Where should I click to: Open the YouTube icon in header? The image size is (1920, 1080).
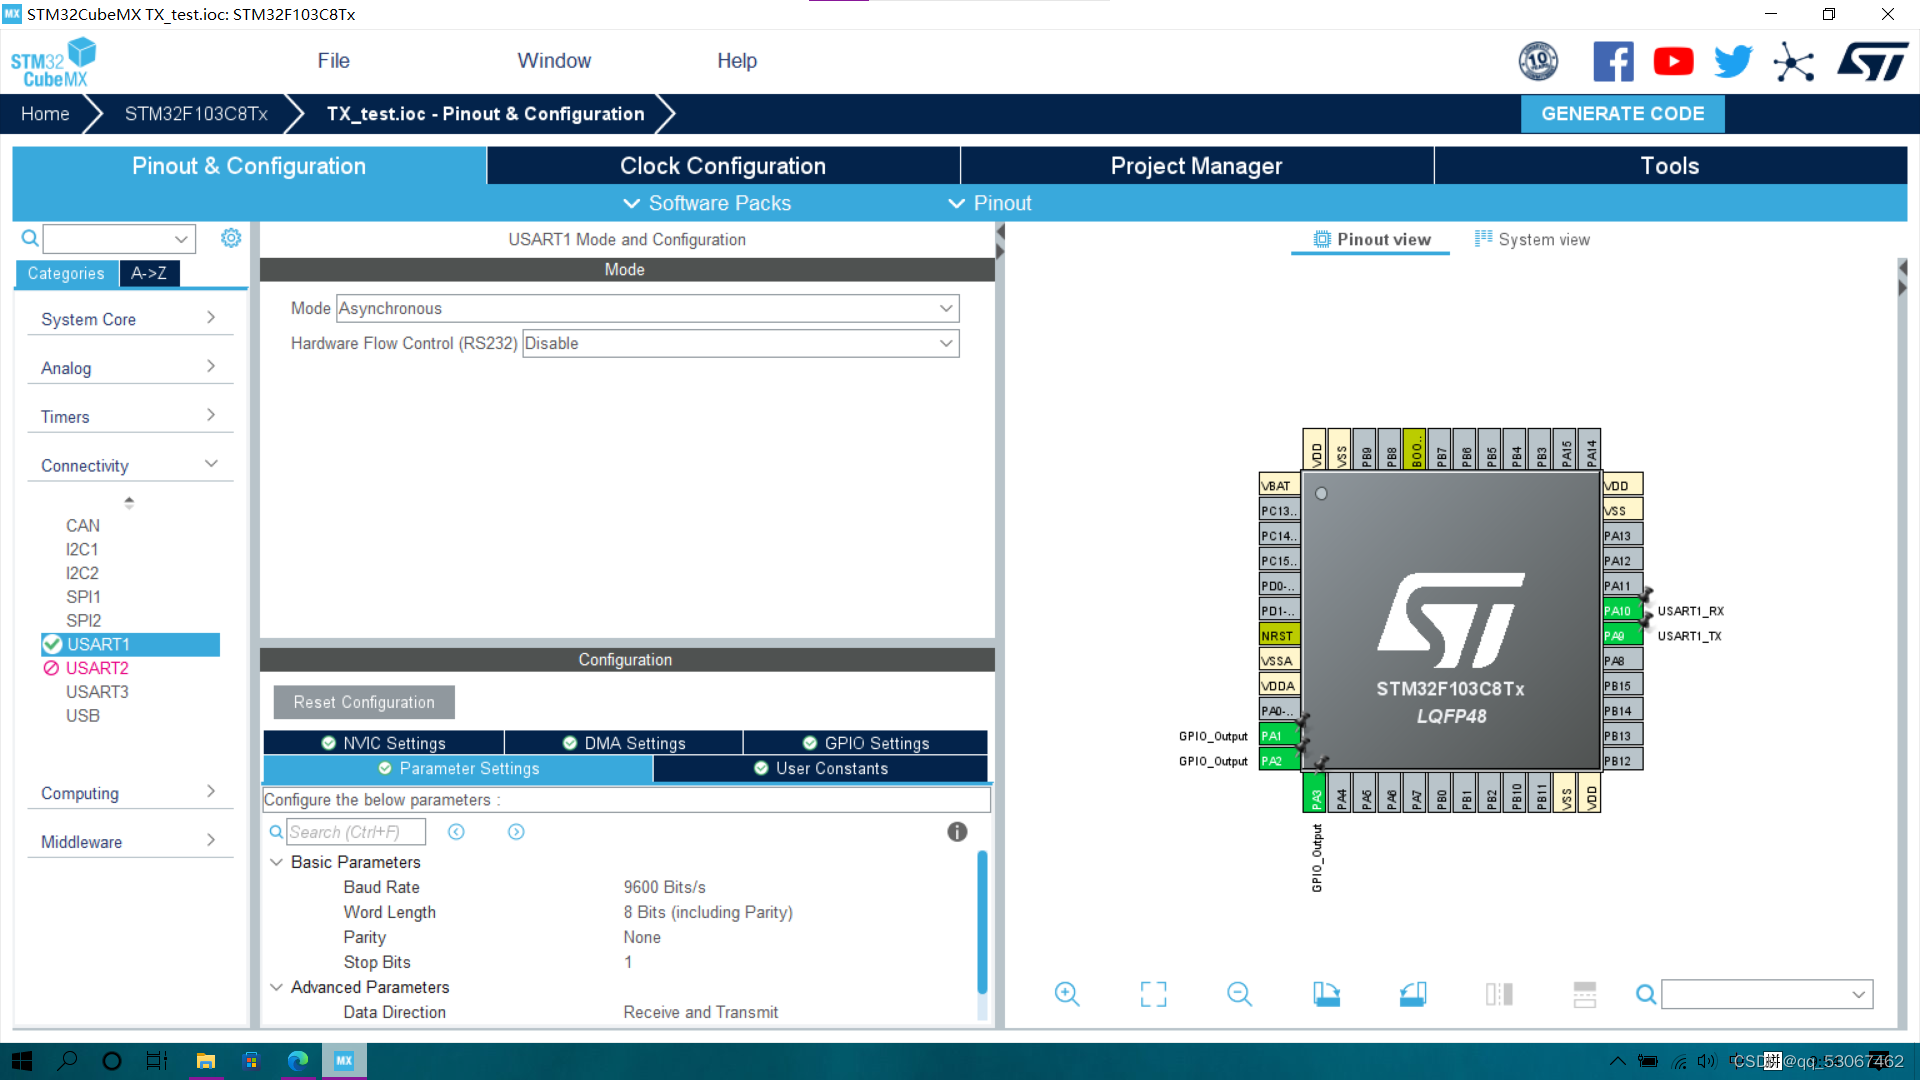[1673, 62]
